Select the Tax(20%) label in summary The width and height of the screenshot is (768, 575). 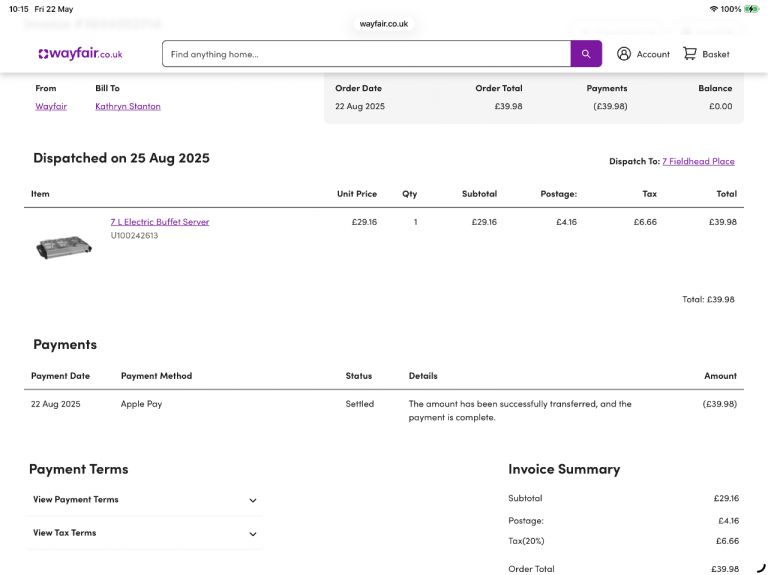pos(526,541)
